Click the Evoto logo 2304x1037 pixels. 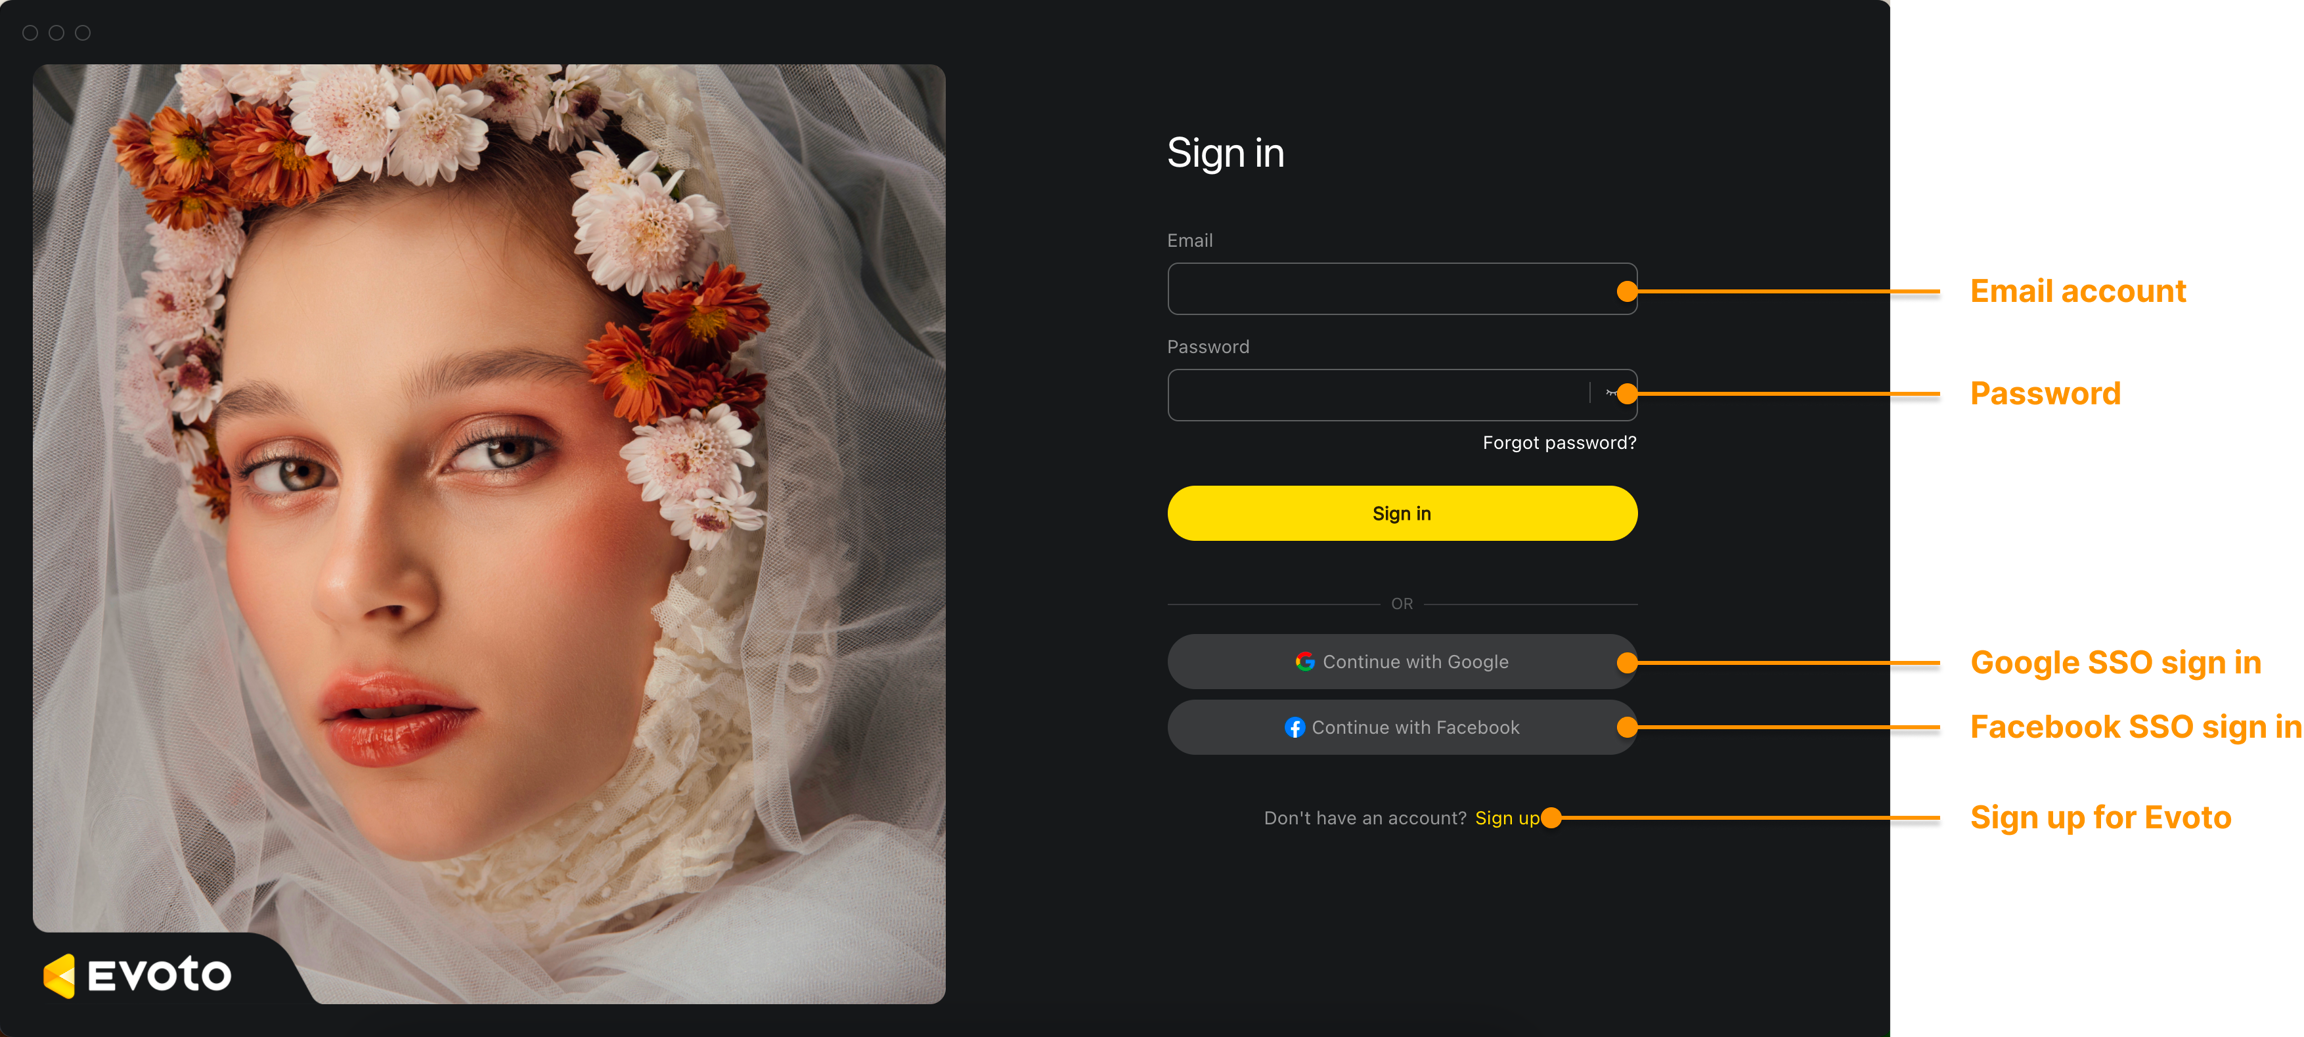(138, 975)
